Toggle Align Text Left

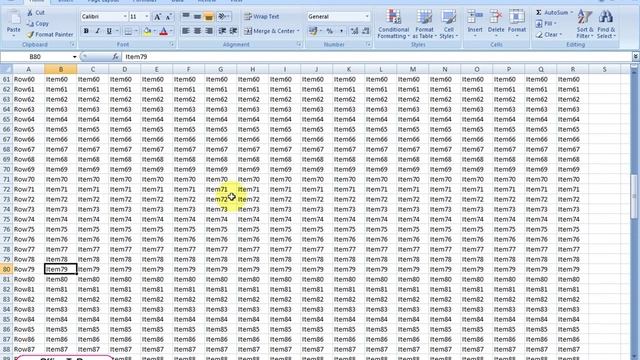186,31
